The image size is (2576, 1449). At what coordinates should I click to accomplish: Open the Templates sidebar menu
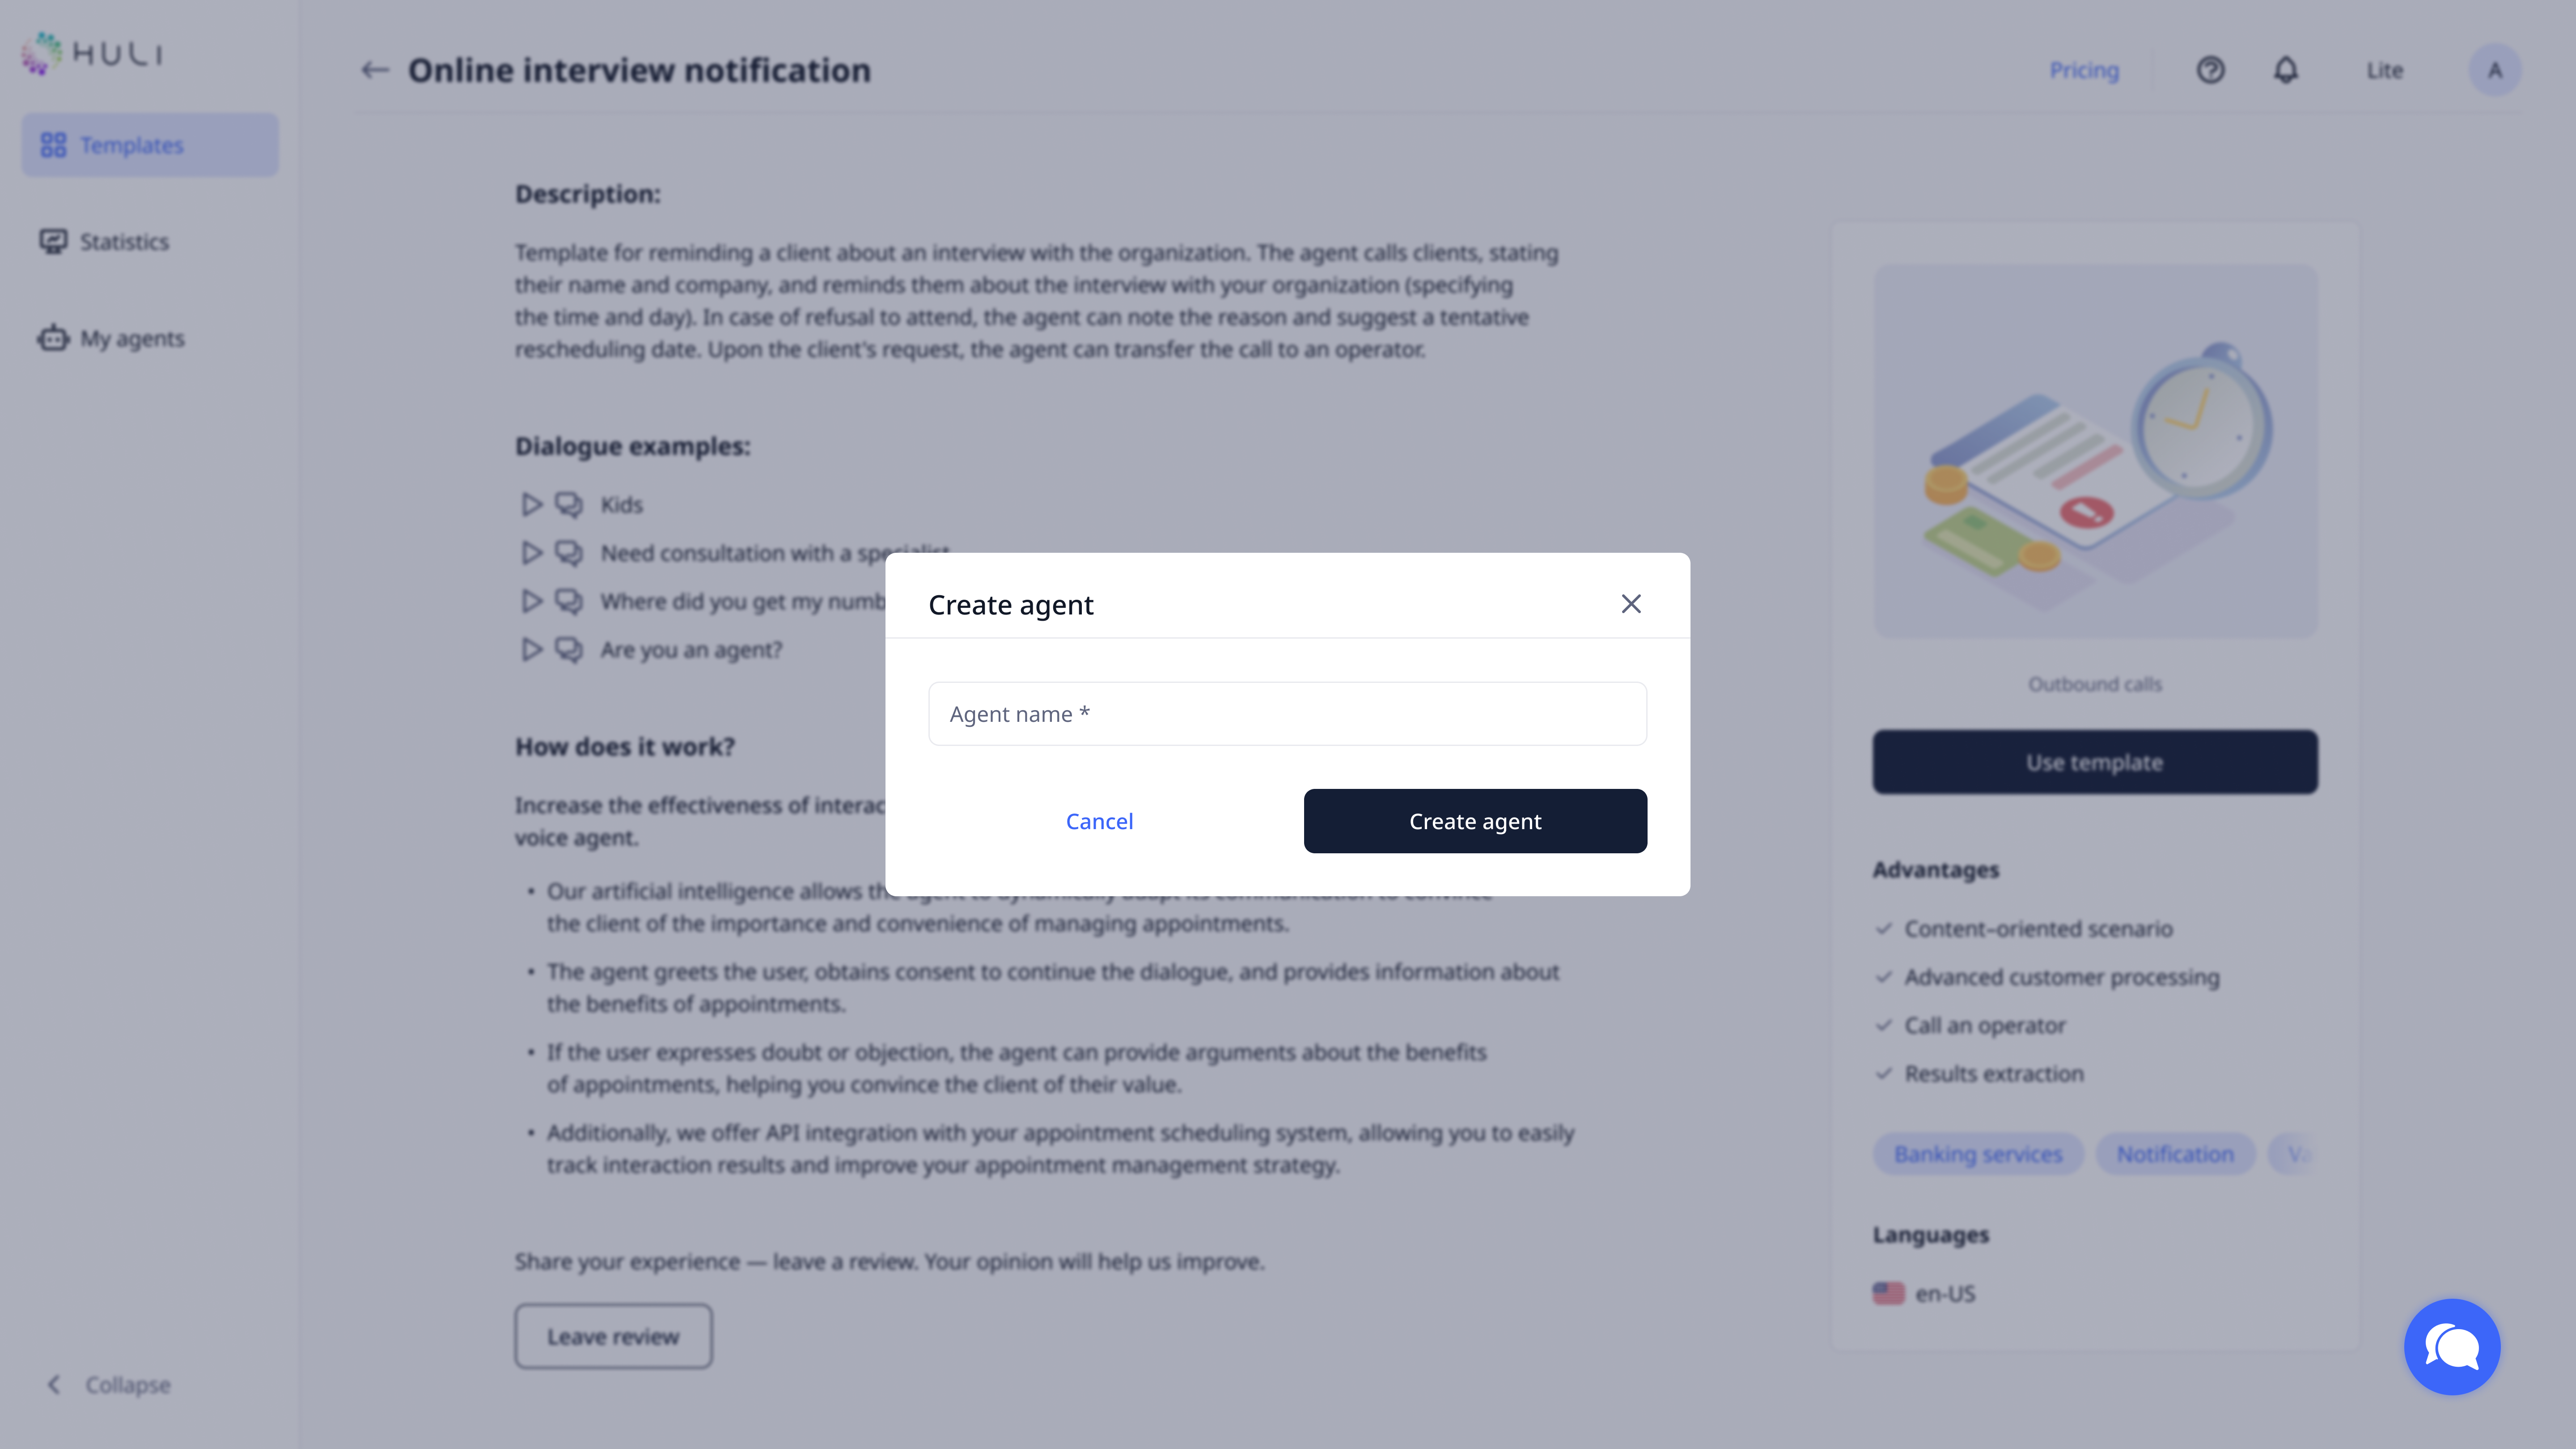[x=150, y=145]
